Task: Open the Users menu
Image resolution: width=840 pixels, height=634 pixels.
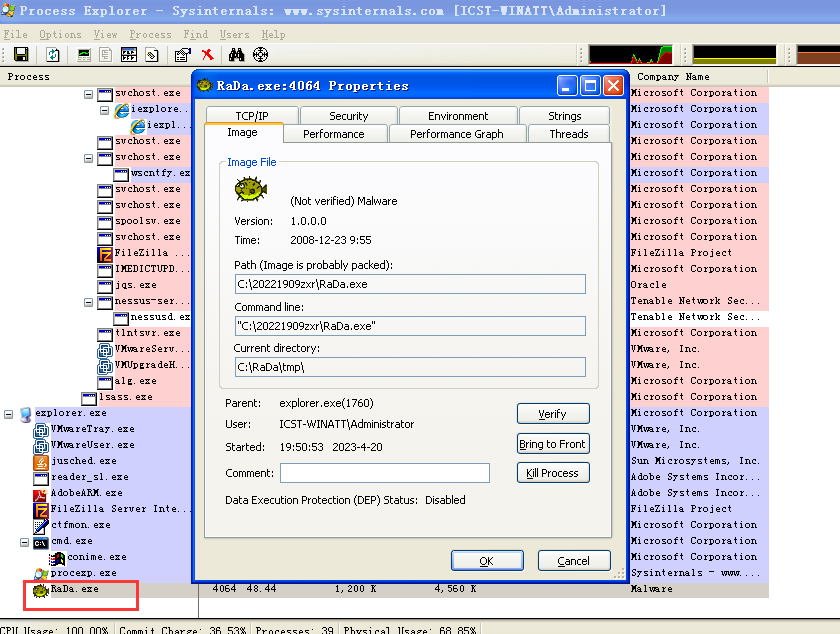Action: pos(234,34)
